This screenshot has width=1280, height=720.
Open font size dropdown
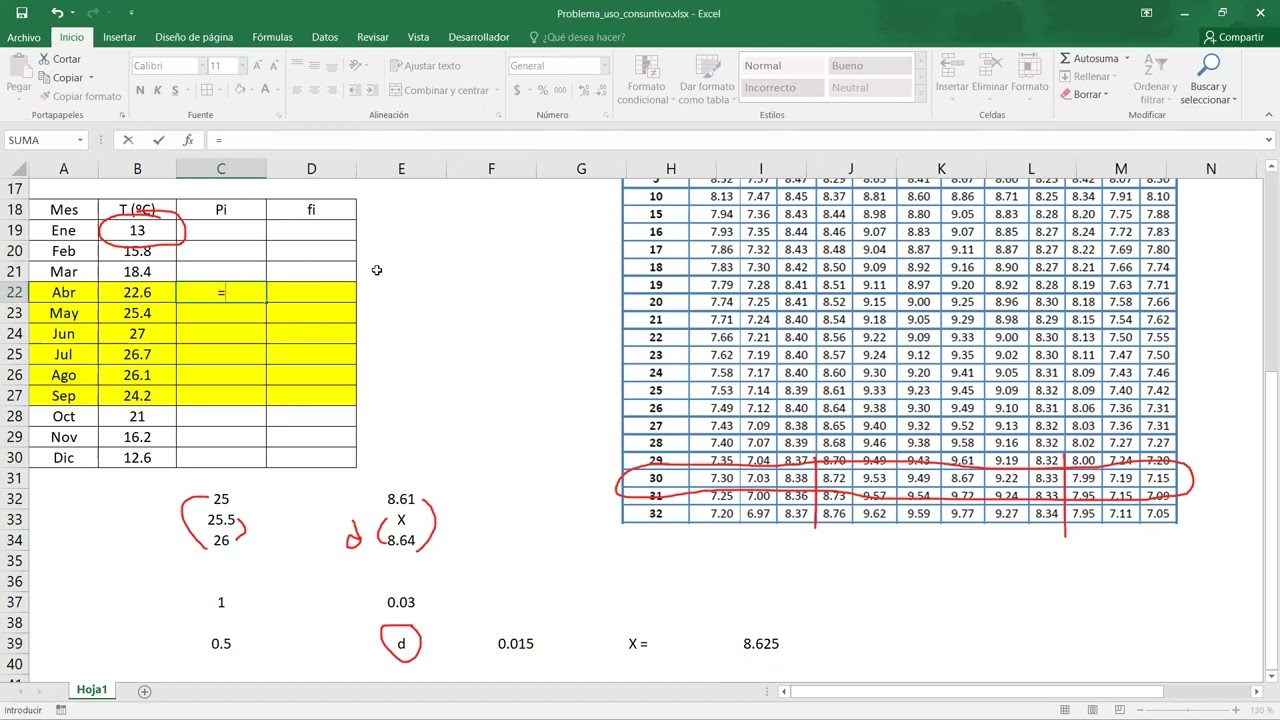(x=242, y=66)
